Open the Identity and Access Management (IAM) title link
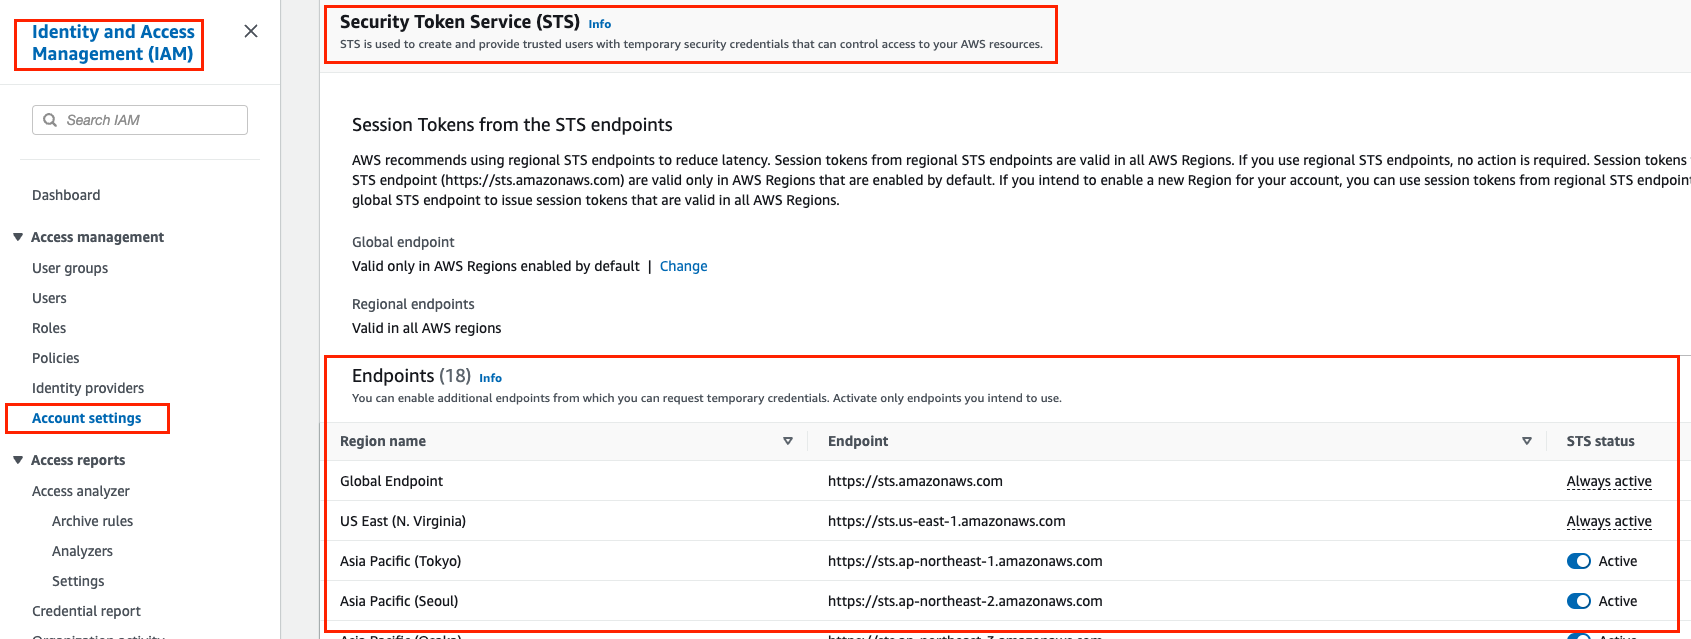 pos(113,43)
